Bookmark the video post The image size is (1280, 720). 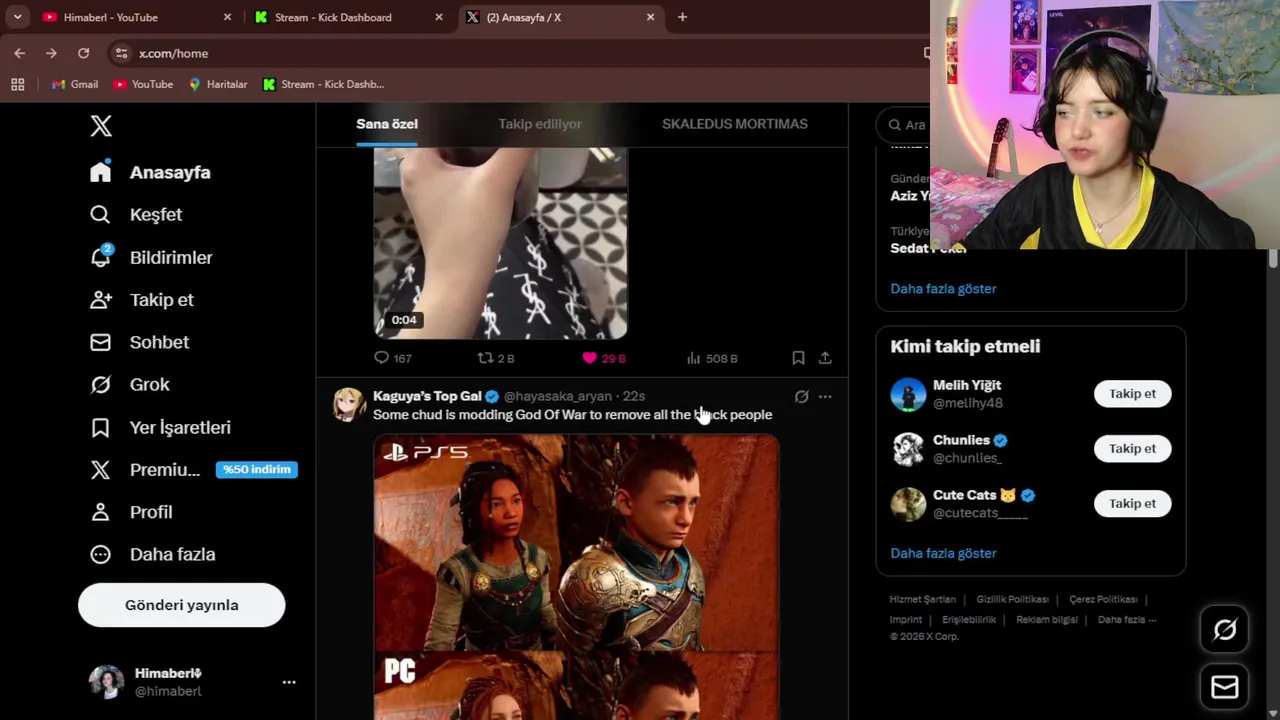coord(798,358)
